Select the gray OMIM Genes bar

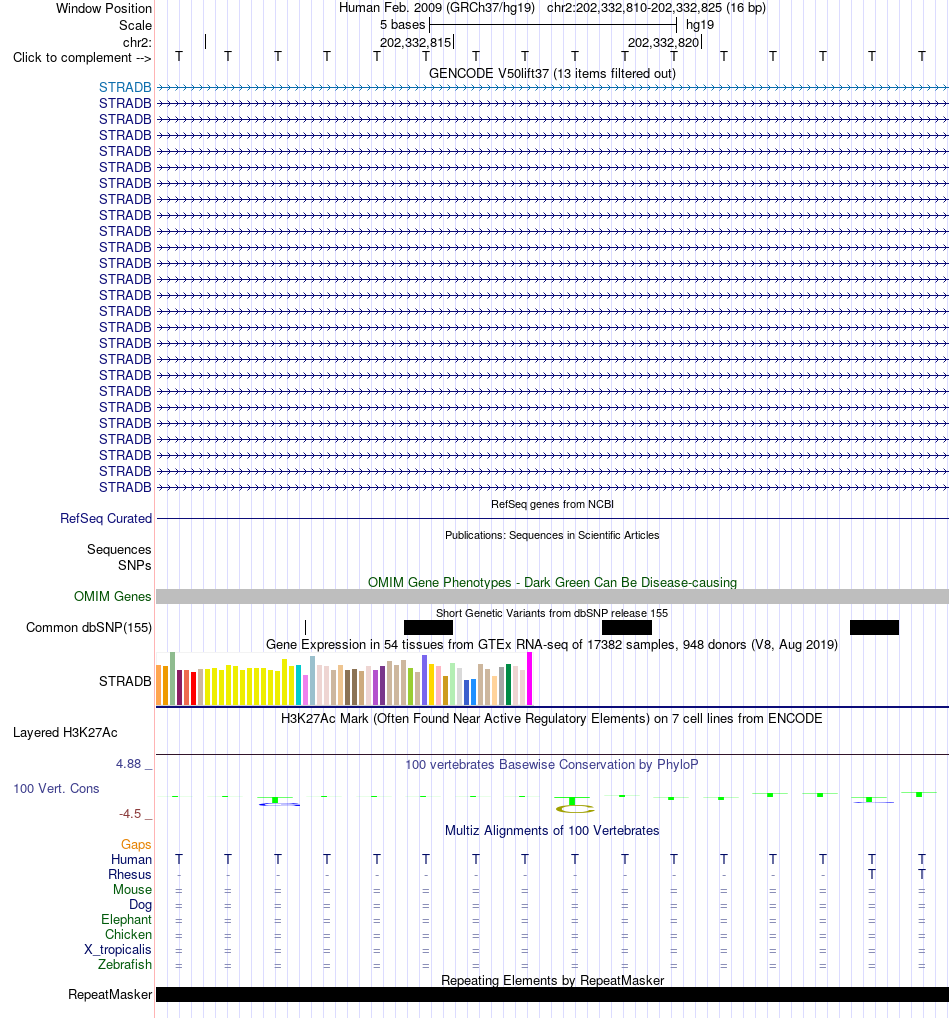pos(553,597)
